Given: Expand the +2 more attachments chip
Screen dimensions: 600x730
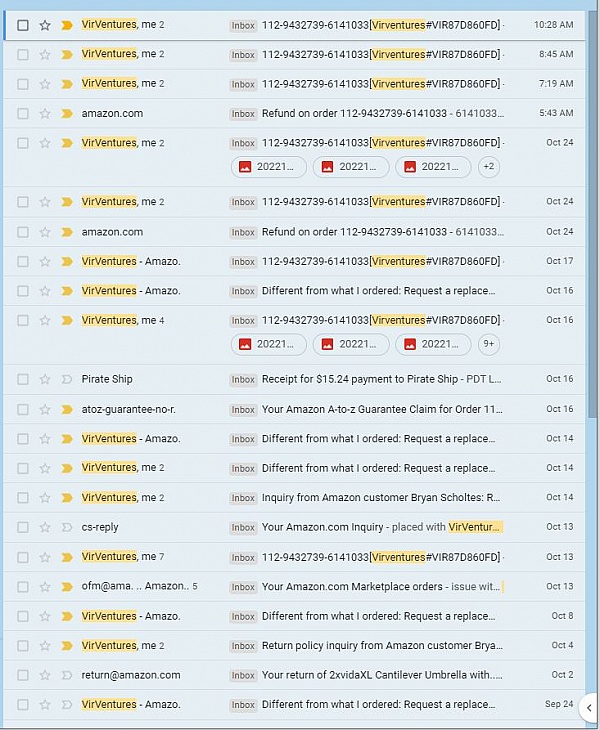Looking at the screenshot, I should pyautogui.click(x=488, y=167).
